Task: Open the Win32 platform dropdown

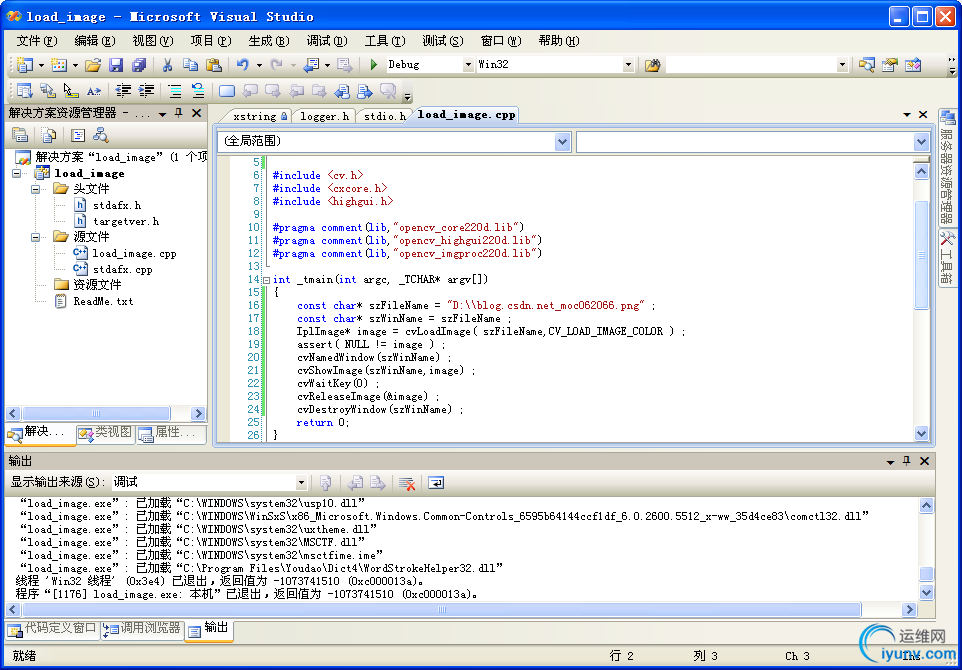Action: point(628,64)
